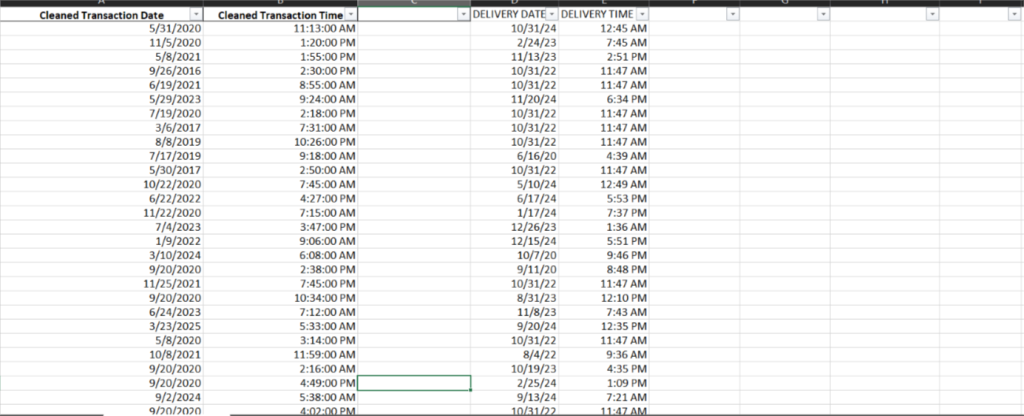Screen dimensions: 1024x416
Task: Select the empty cell beside 4:49:00 PM
Action: [414, 383]
